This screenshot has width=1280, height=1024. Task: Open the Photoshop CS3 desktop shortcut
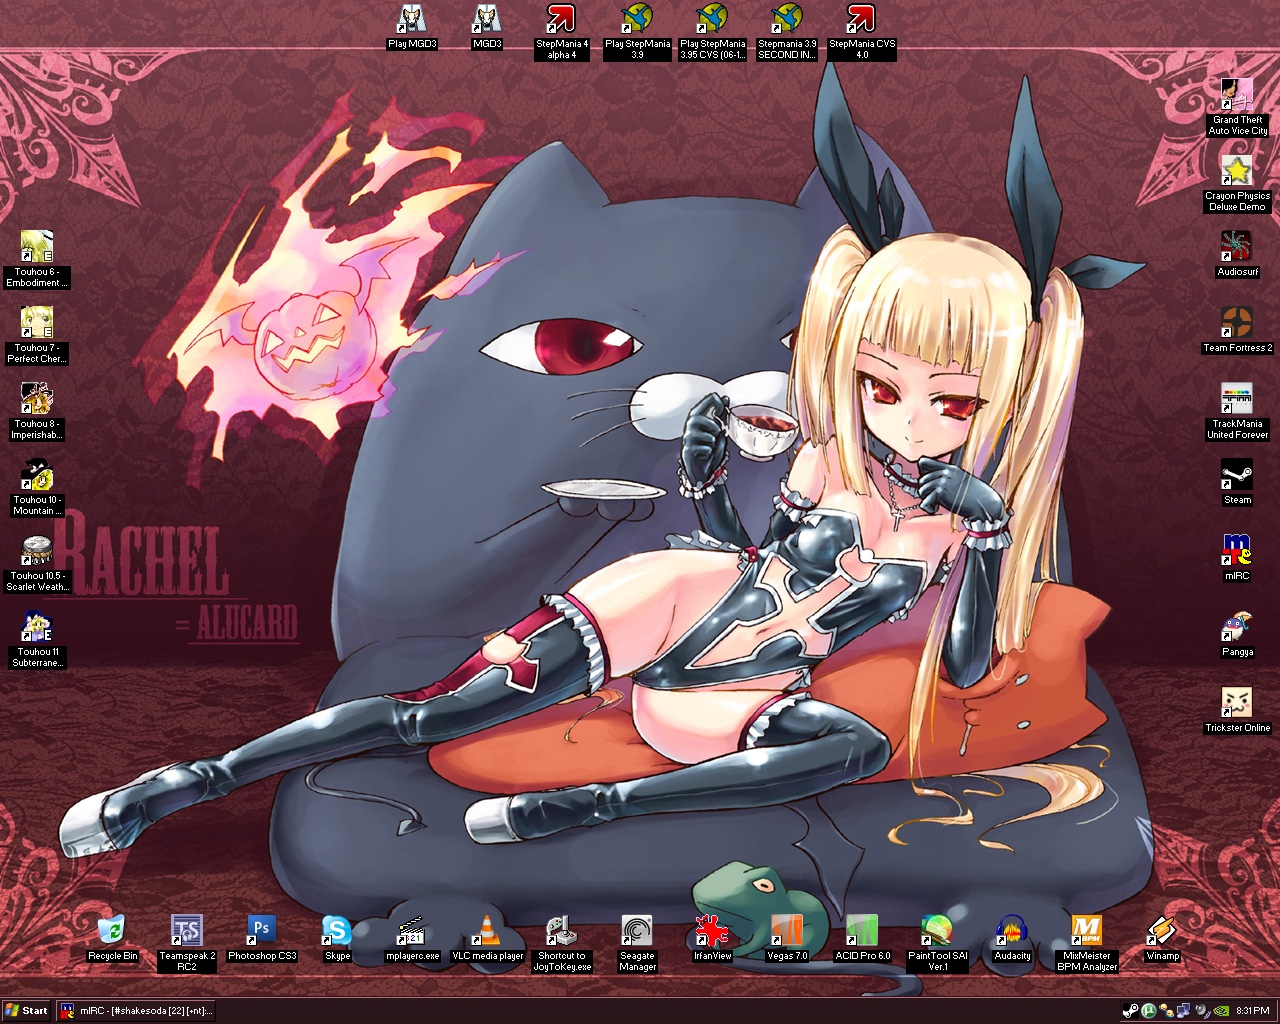(x=261, y=930)
